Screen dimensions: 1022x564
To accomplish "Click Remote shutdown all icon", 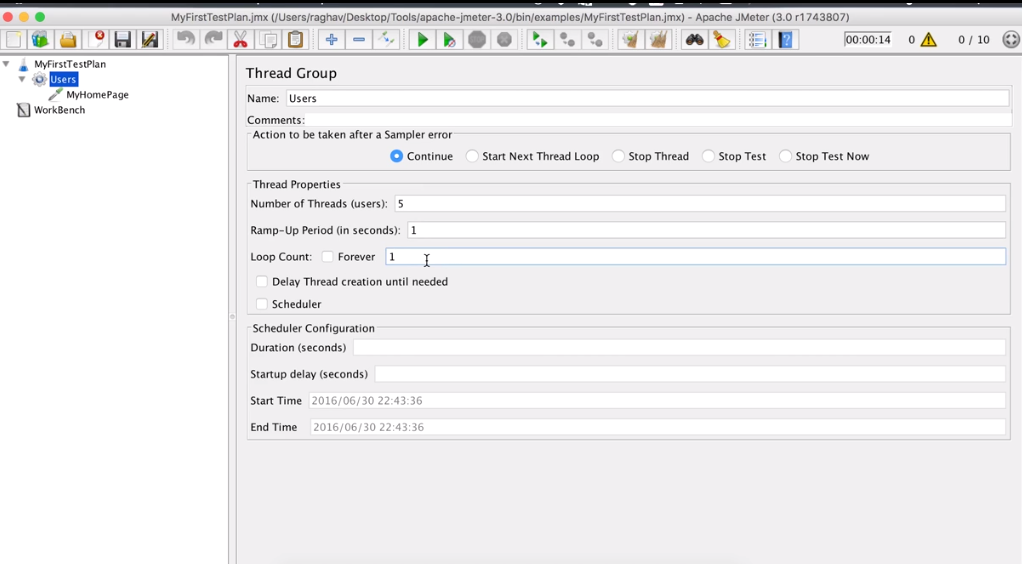I will pyautogui.click(x=595, y=40).
